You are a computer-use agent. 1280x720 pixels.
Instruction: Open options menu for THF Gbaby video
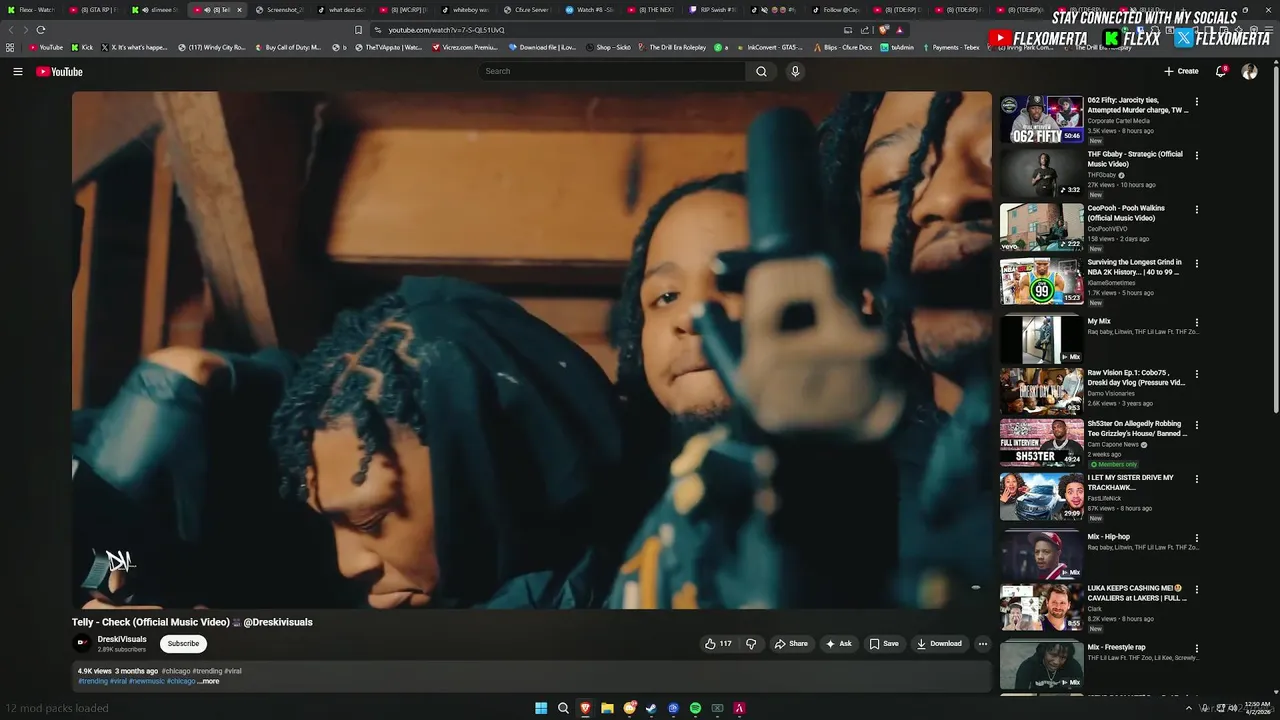pos(1197,156)
